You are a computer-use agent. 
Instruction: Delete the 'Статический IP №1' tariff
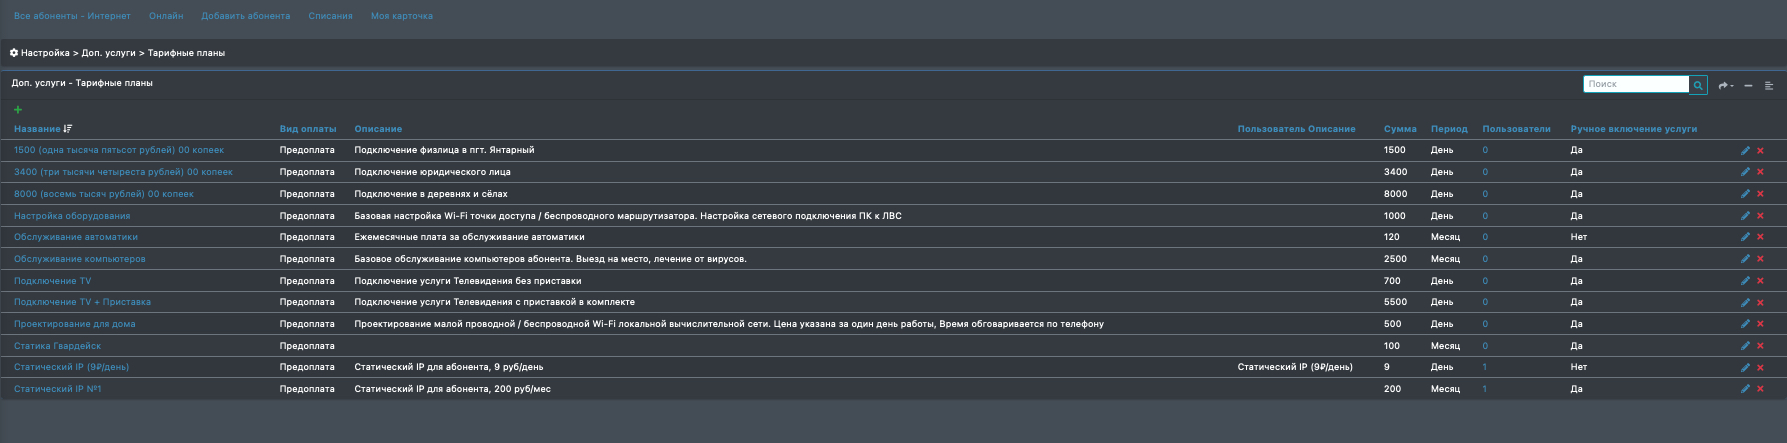1760,389
